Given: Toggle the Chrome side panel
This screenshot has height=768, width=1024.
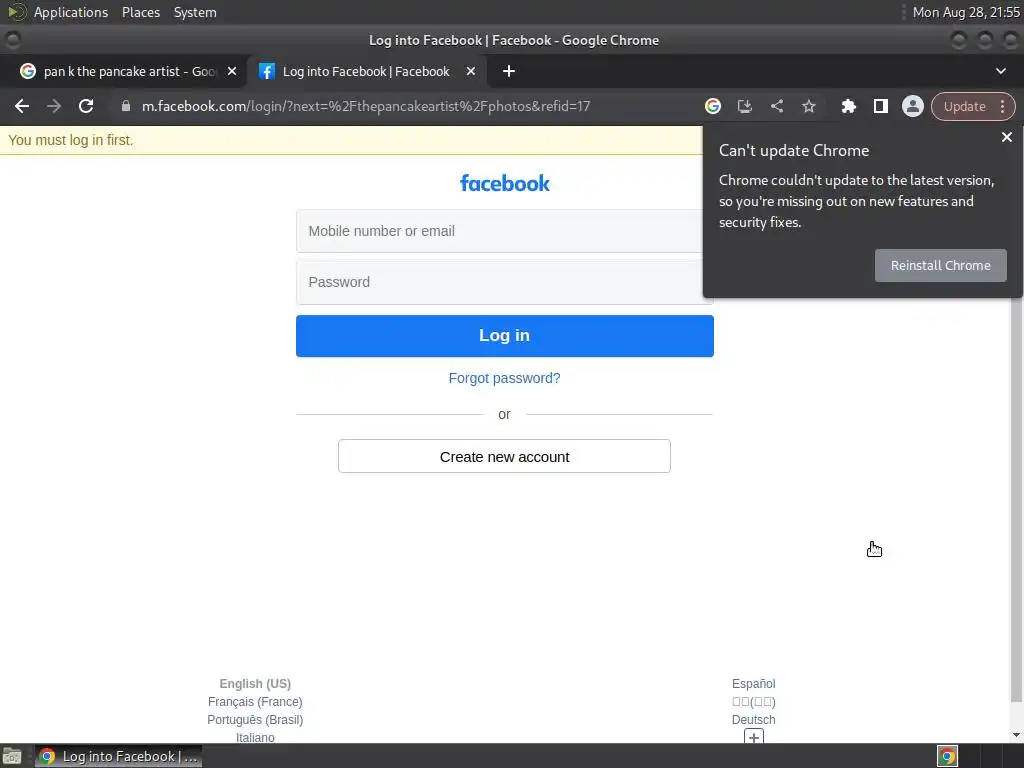Looking at the screenshot, I should click(x=880, y=106).
